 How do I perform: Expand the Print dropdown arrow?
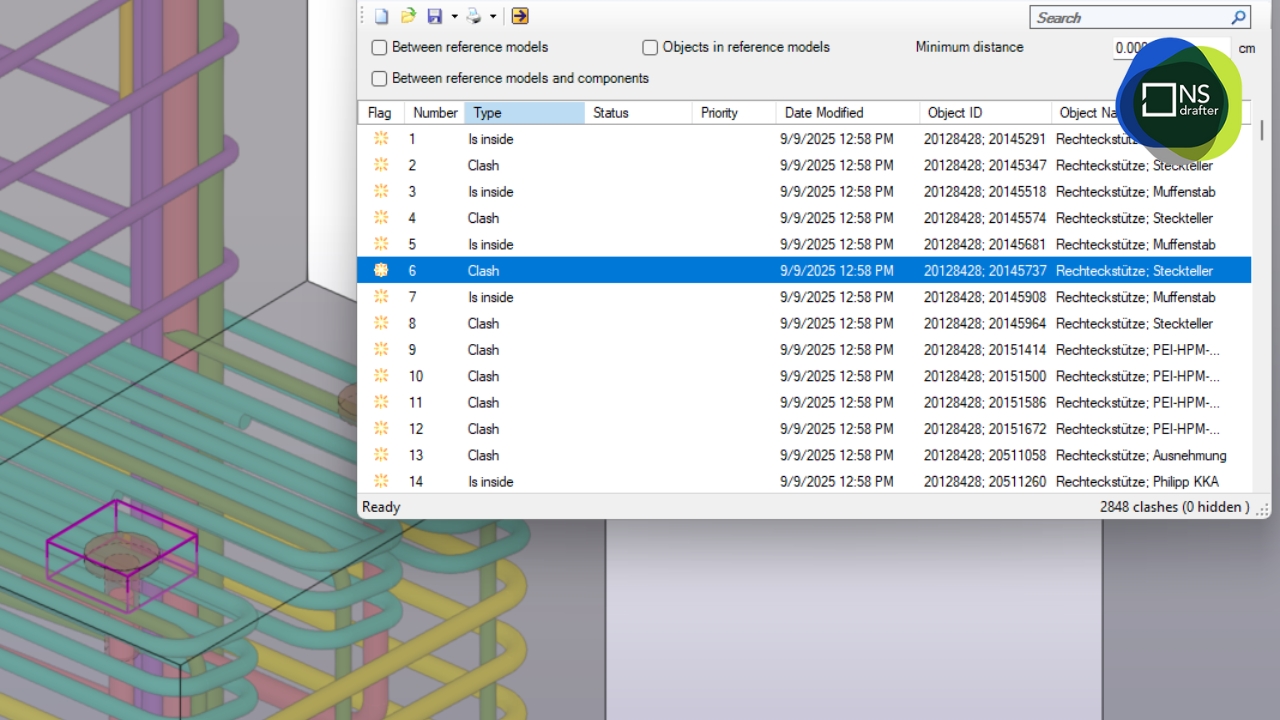pyautogui.click(x=493, y=17)
